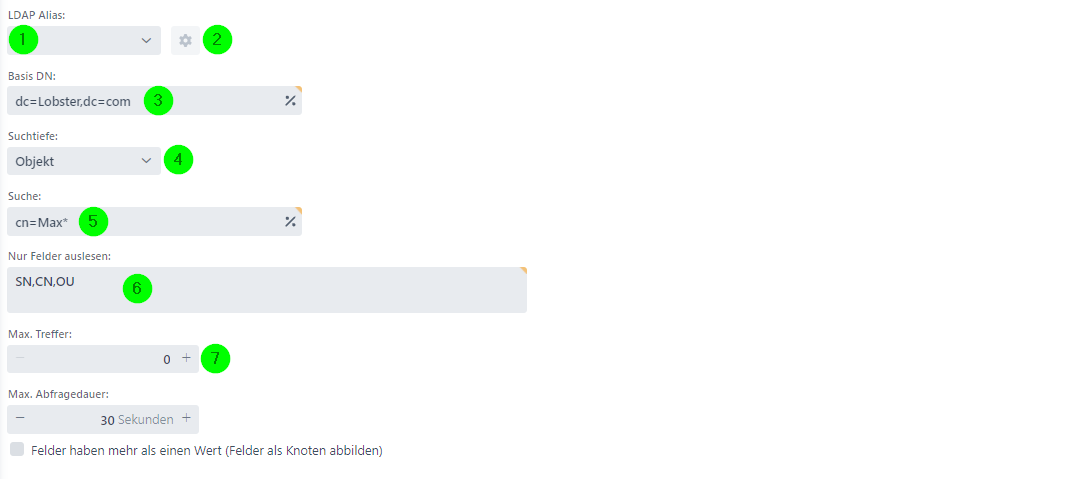The height and width of the screenshot is (479, 1074).
Task: Click the orange corner marker on Suche field
Action: point(298,210)
